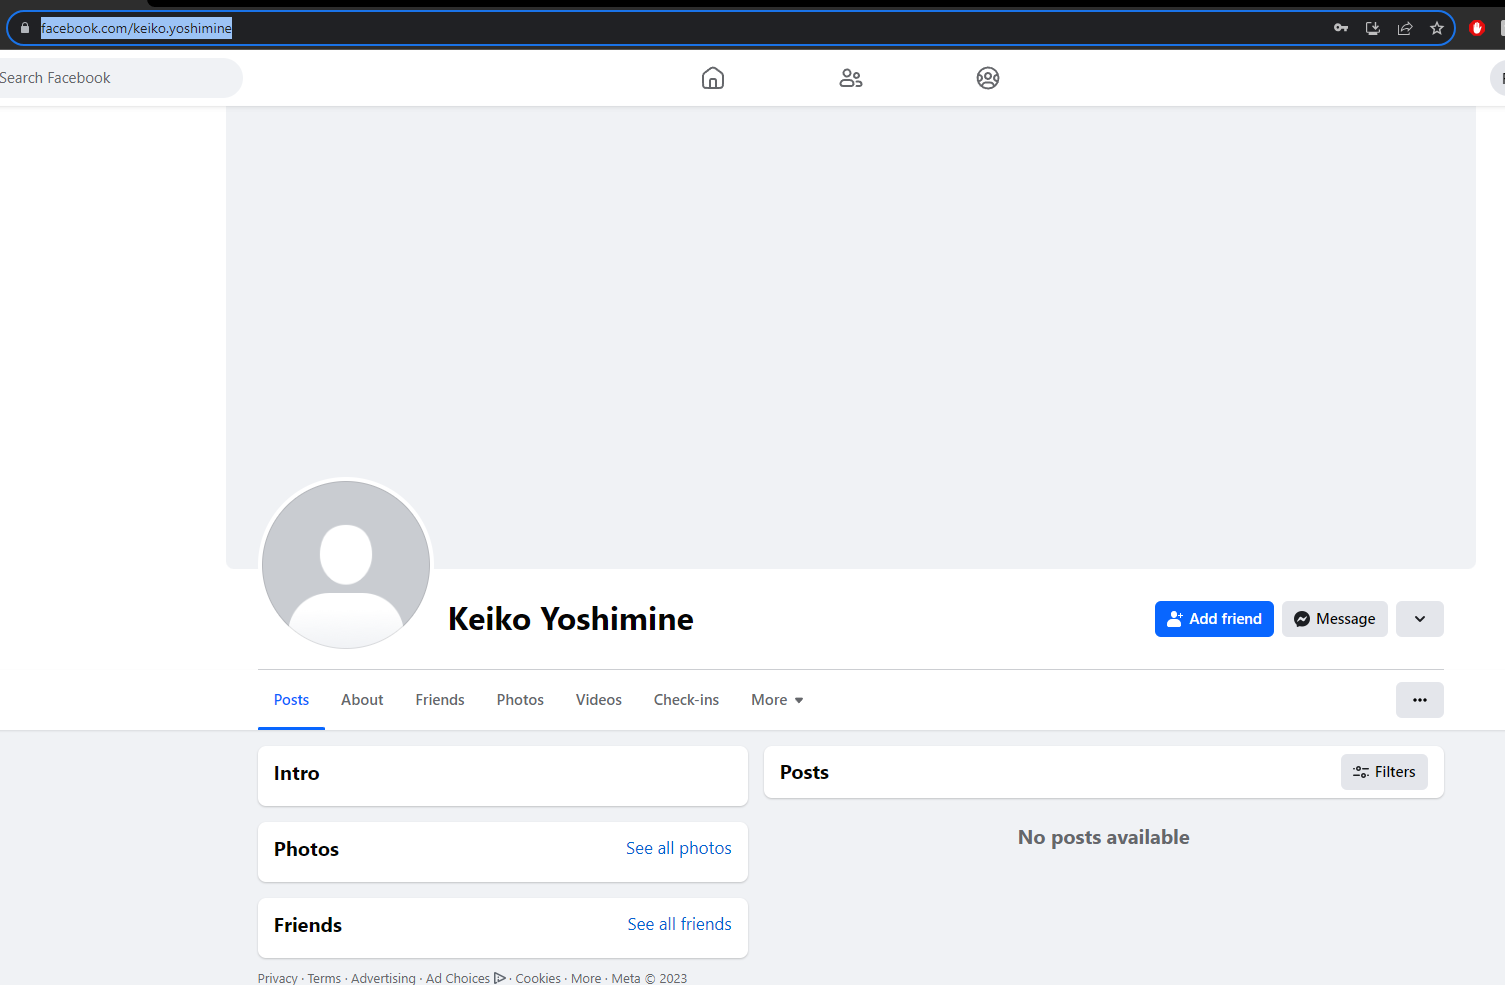1505x985 pixels.
Task: Bookmark this page with the star icon
Action: [1437, 28]
